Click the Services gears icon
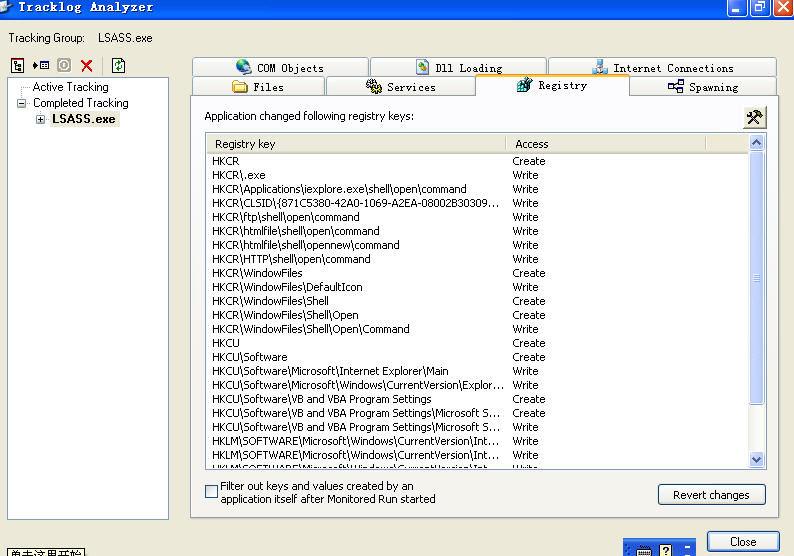Viewport: 794px width, 556px height. (x=374, y=87)
